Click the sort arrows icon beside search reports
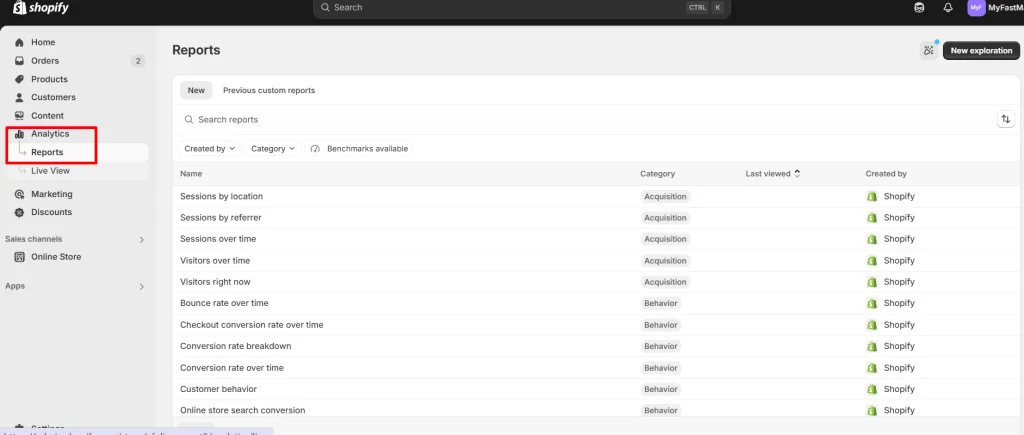Image resolution: width=1024 pixels, height=435 pixels. [1006, 120]
